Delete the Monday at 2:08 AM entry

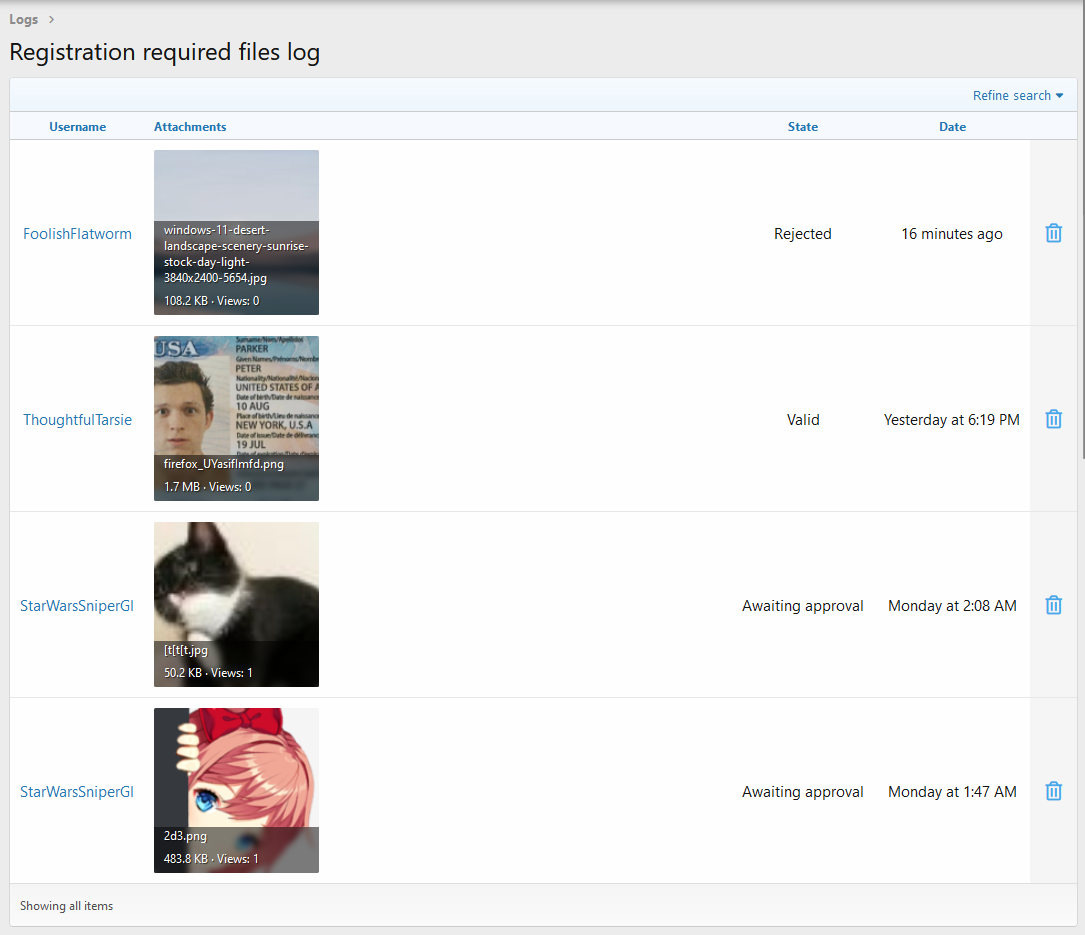(1053, 605)
